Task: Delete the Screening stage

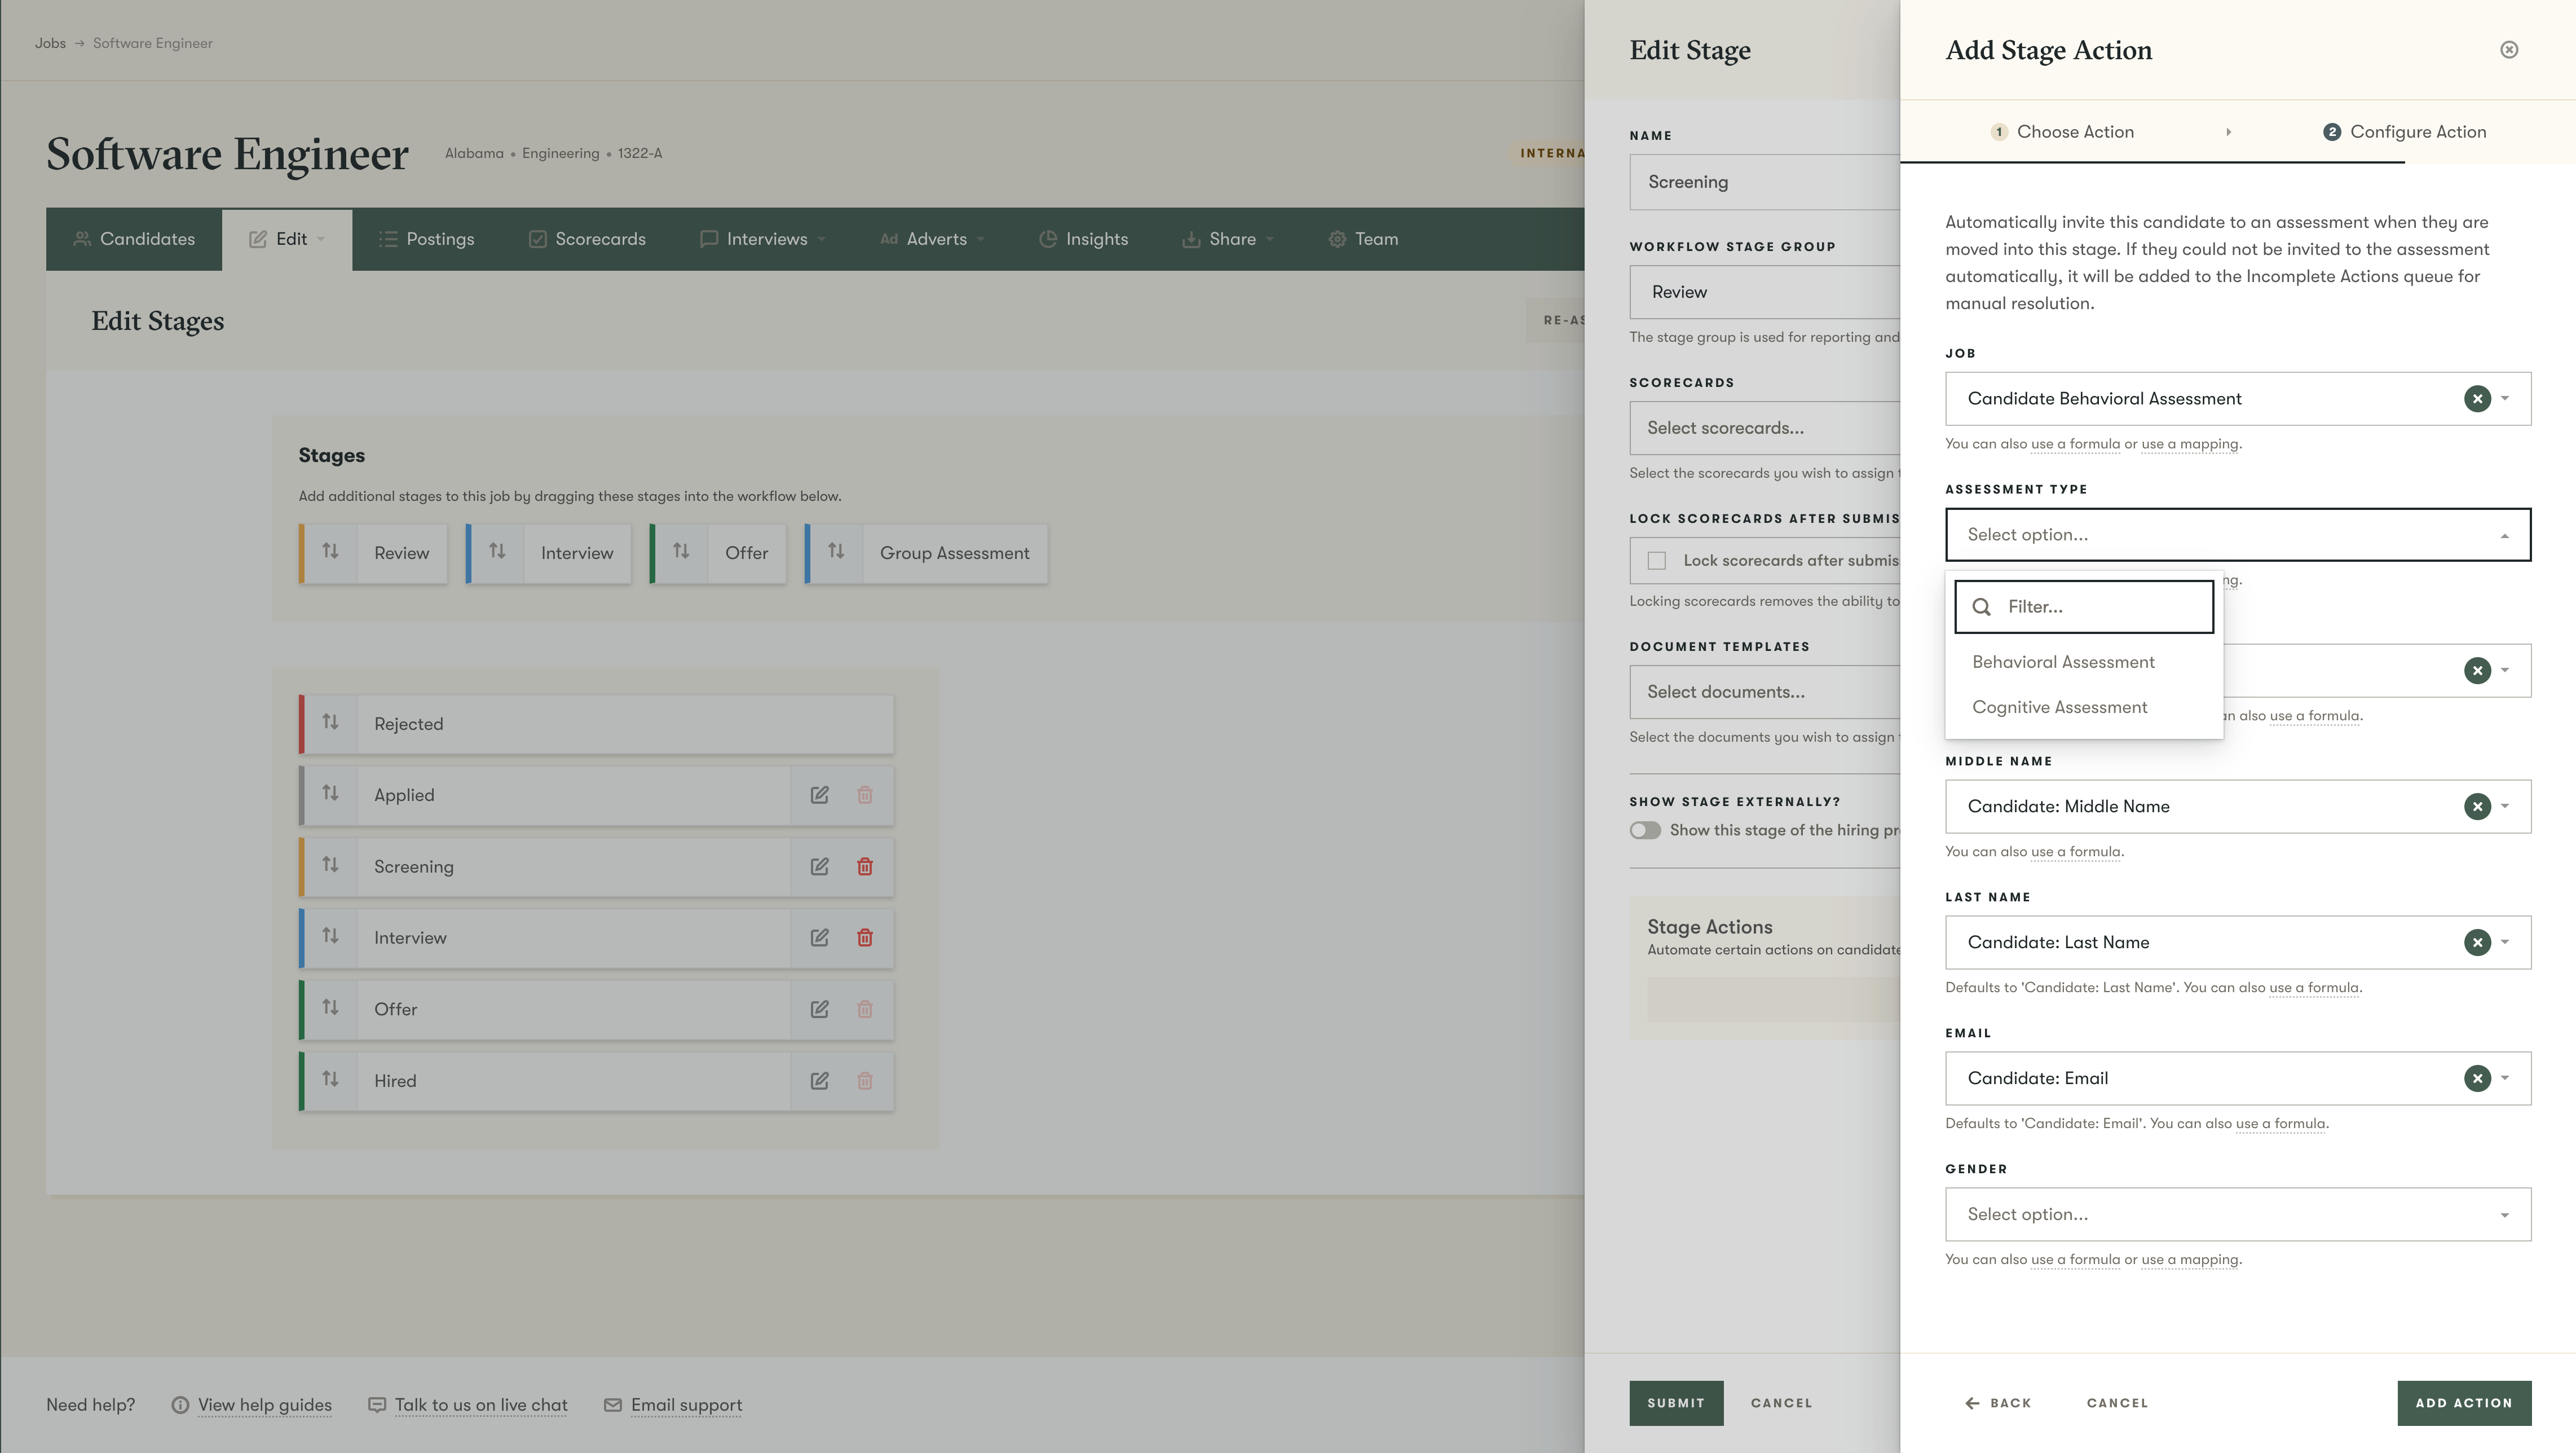Action: pos(864,867)
